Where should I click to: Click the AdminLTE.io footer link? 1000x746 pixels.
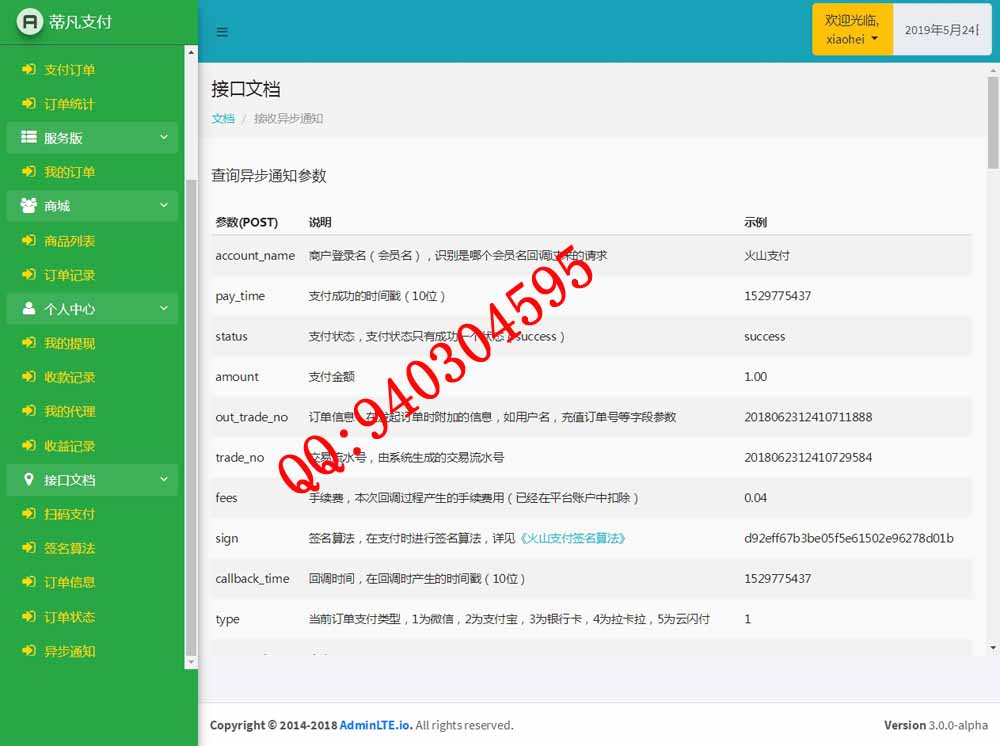pos(375,725)
